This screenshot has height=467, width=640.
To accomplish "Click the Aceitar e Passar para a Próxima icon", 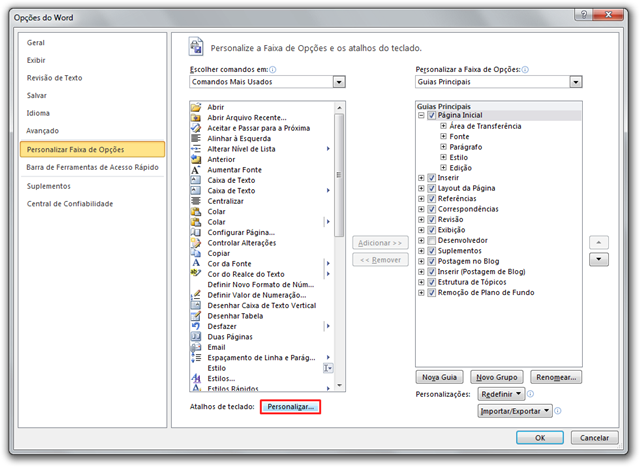I will pos(196,128).
